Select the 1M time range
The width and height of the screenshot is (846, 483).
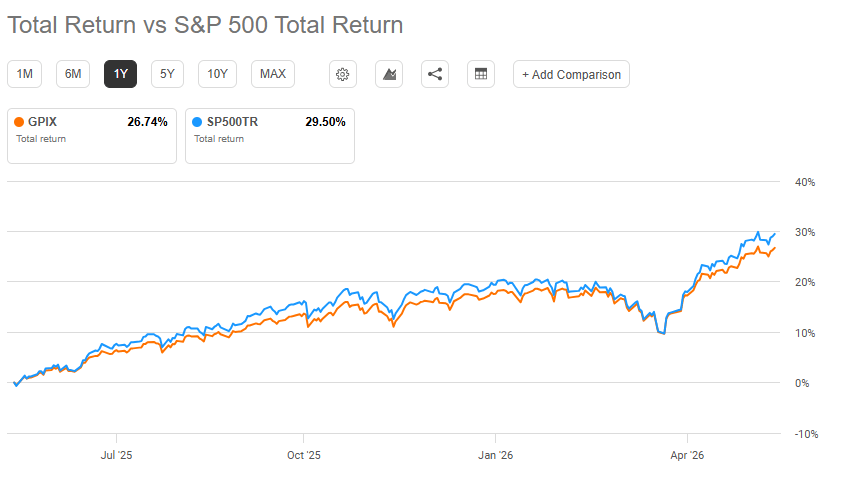click(24, 74)
